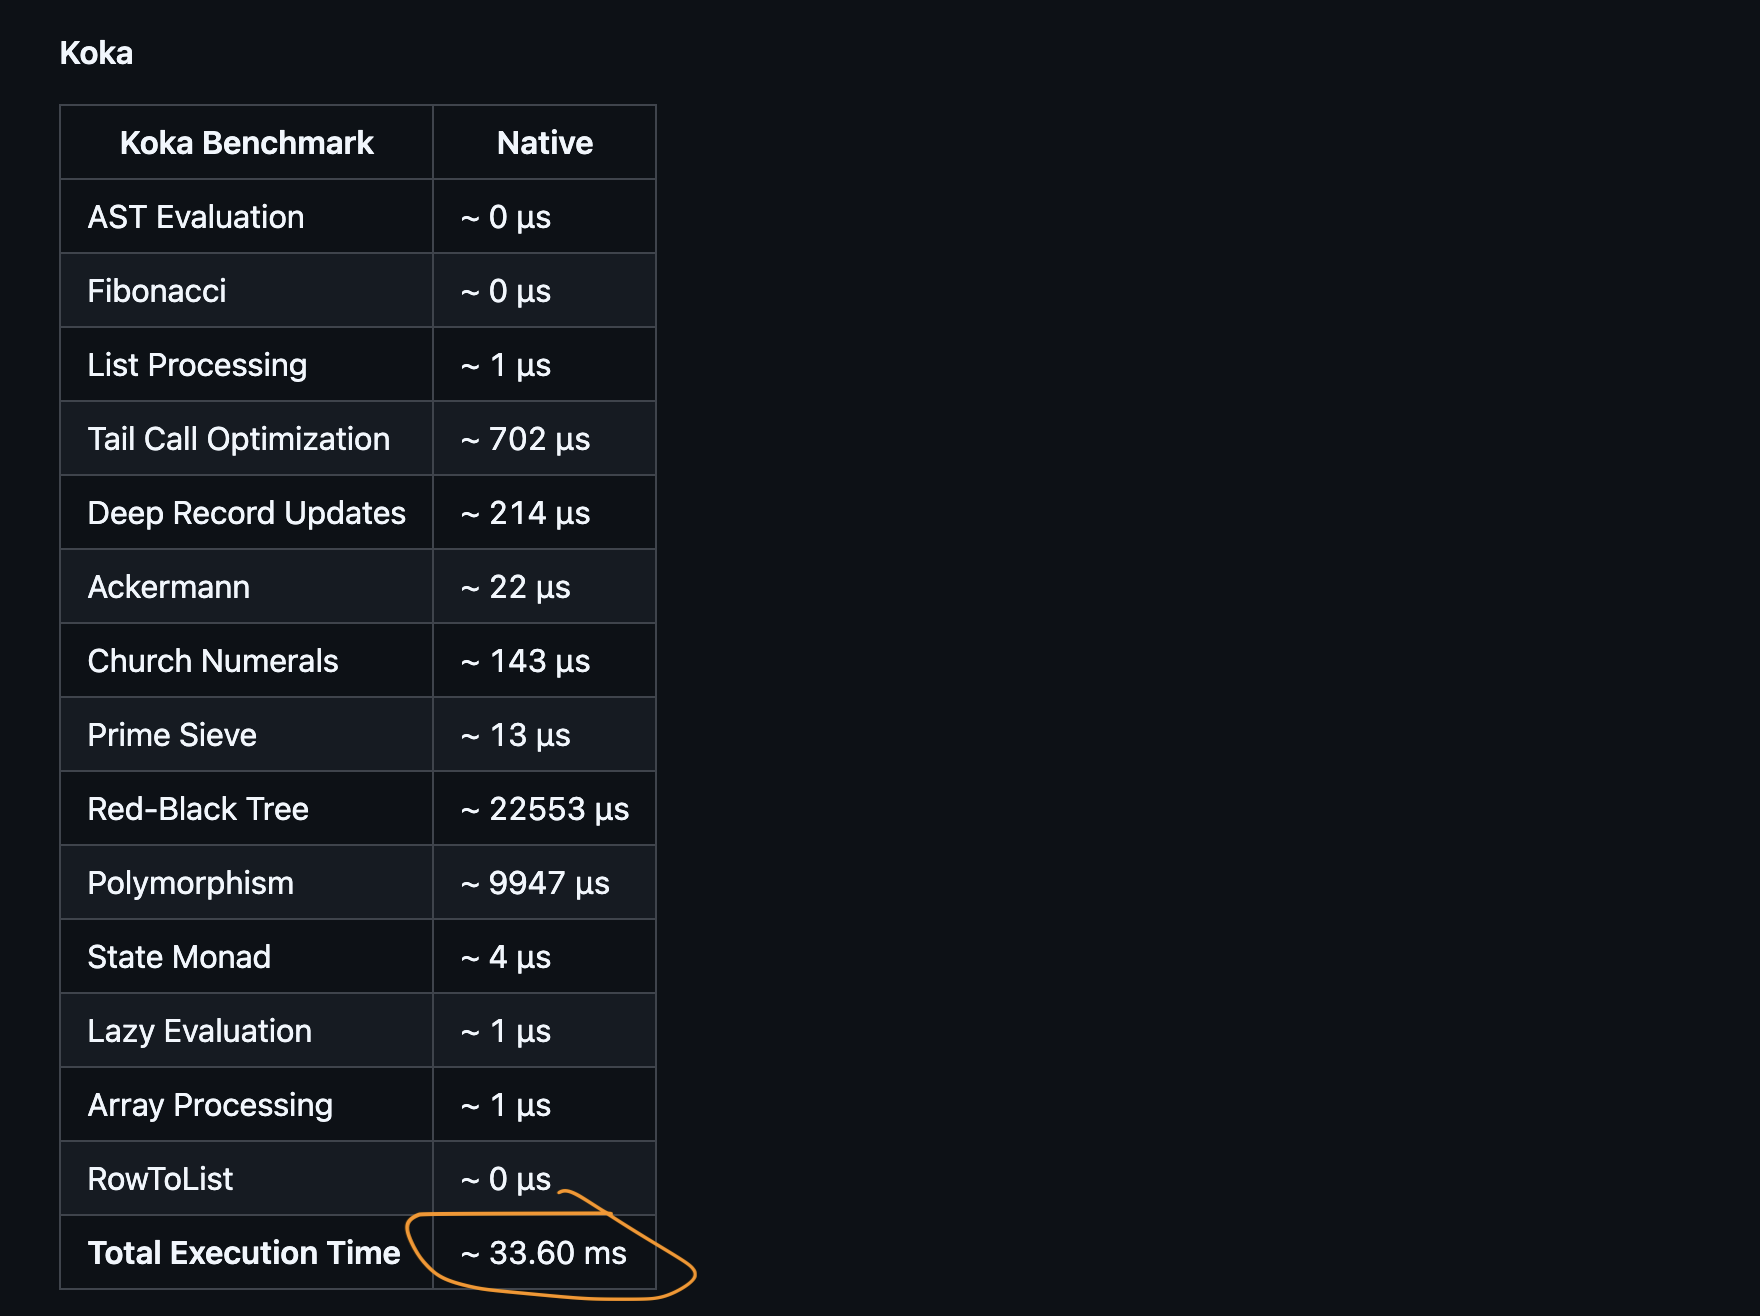Click the Lazy Evaluation cell
The width and height of the screenshot is (1760, 1316).
(246, 1031)
